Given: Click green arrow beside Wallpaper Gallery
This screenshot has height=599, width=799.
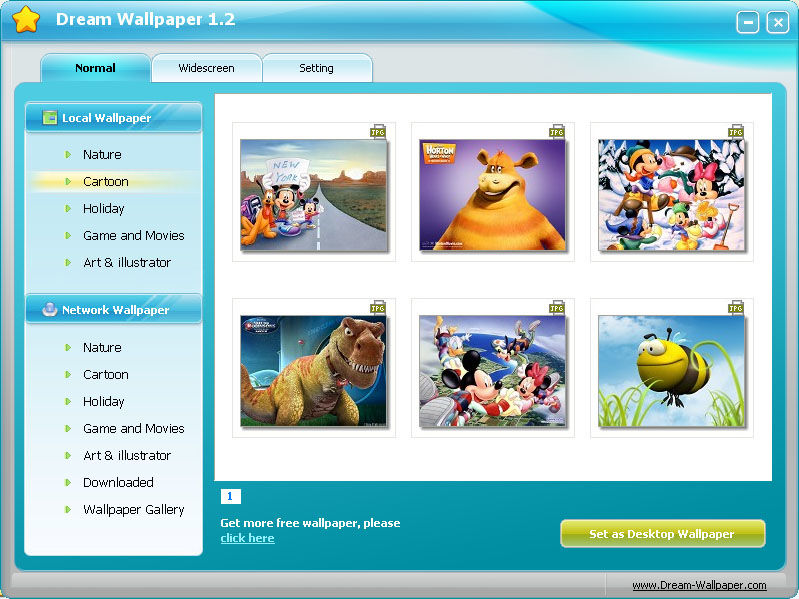Looking at the screenshot, I should [x=68, y=509].
